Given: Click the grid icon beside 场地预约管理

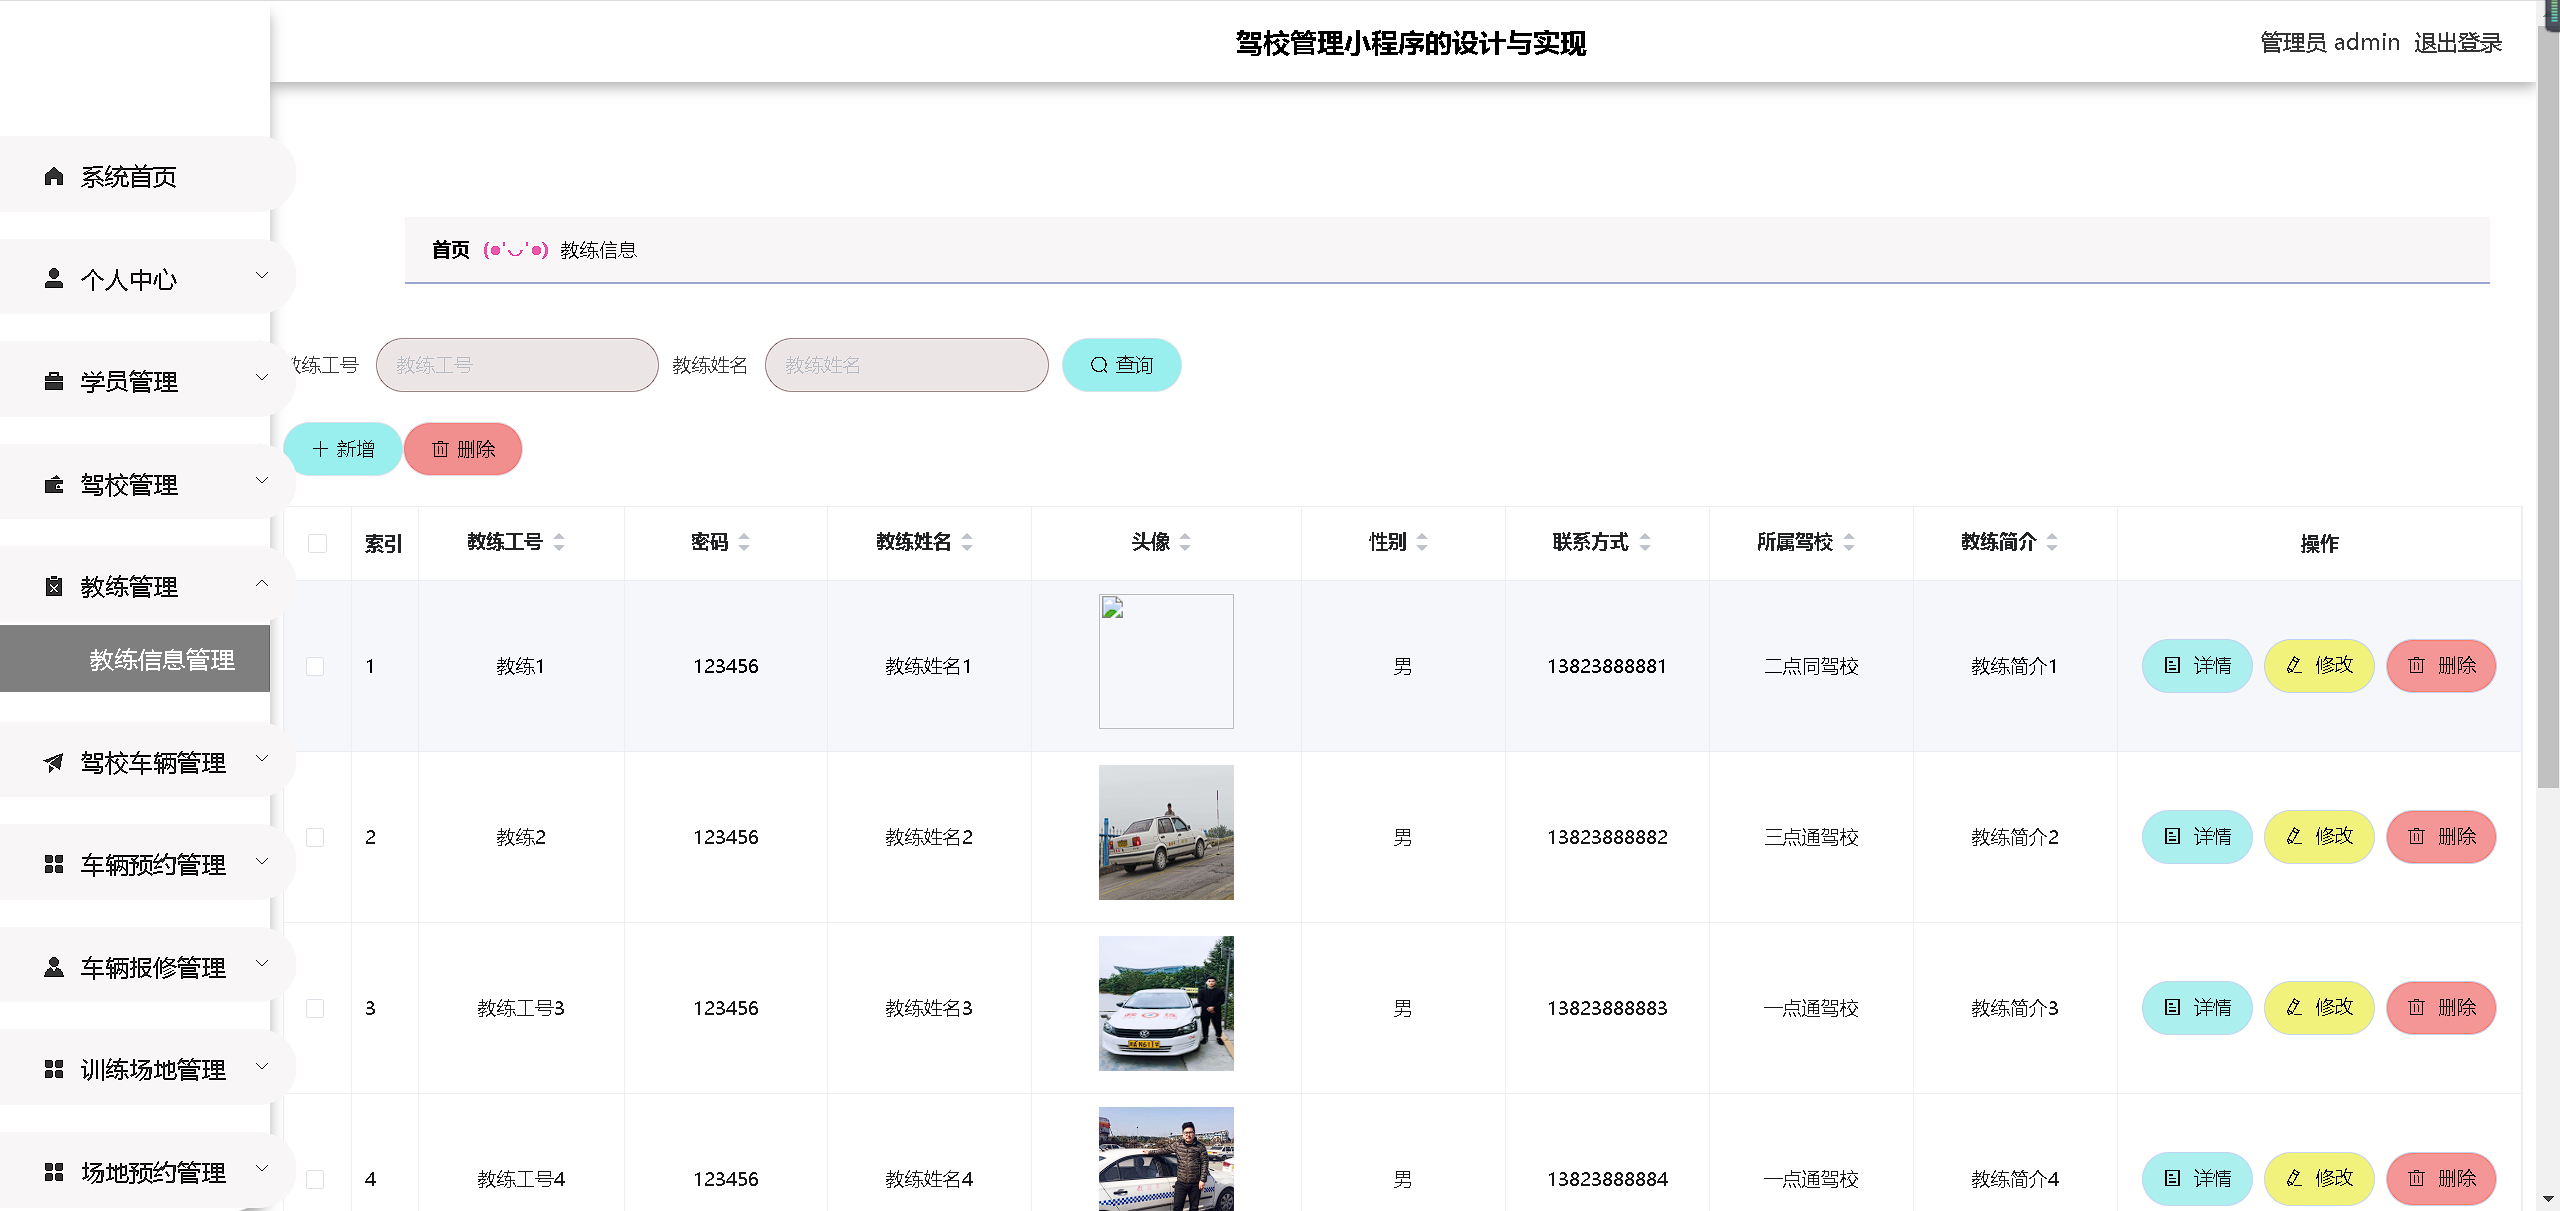Looking at the screenshot, I should click(x=54, y=1173).
